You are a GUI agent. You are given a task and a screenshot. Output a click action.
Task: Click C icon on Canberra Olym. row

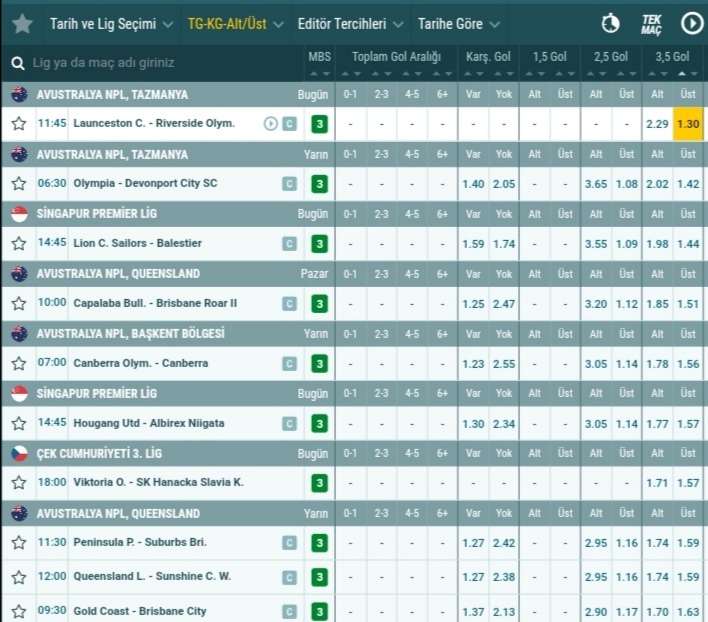tap(289, 363)
